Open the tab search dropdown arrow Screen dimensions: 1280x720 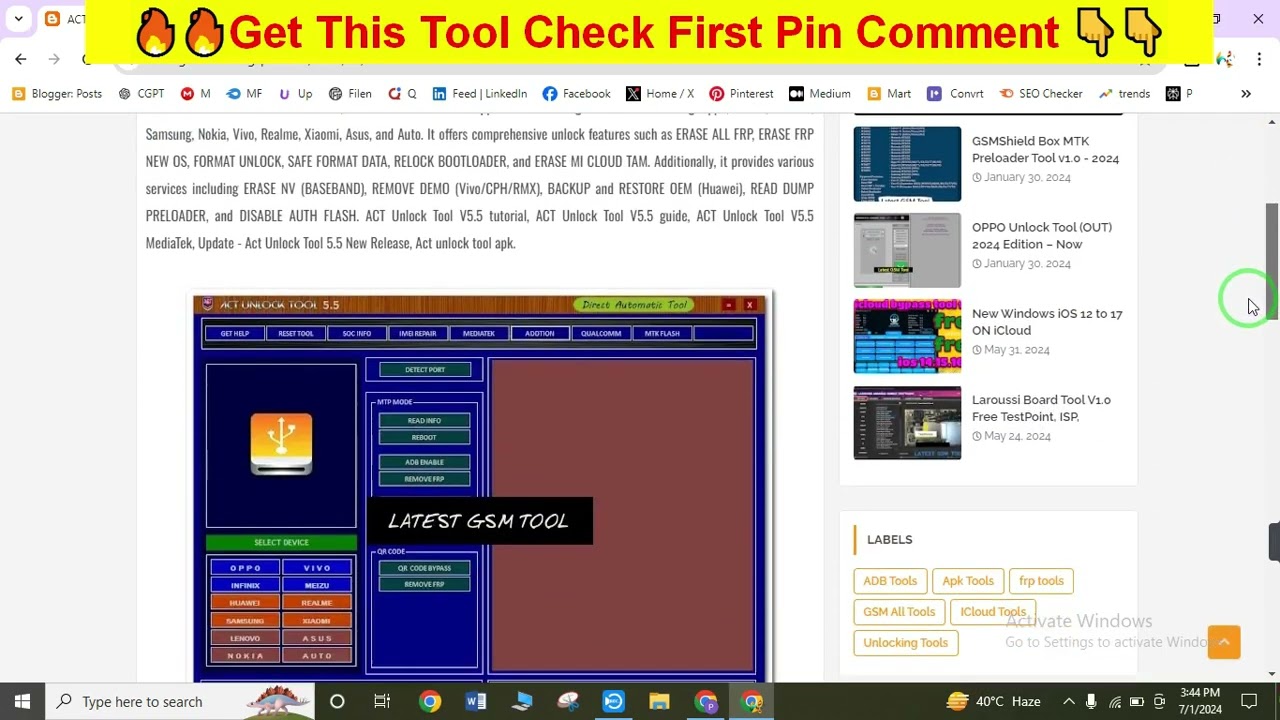(18, 19)
